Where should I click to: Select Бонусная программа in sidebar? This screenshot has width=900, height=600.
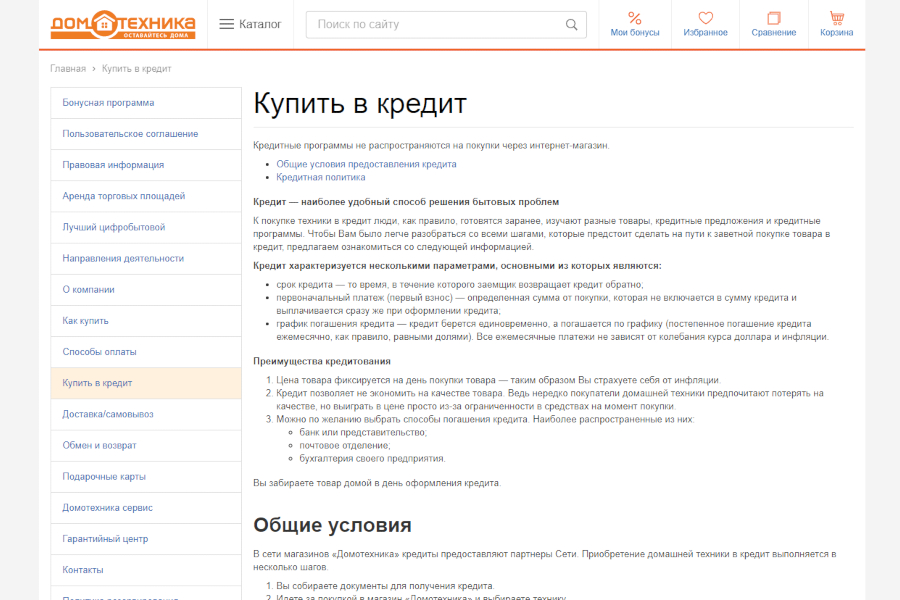(x=108, y=103)
